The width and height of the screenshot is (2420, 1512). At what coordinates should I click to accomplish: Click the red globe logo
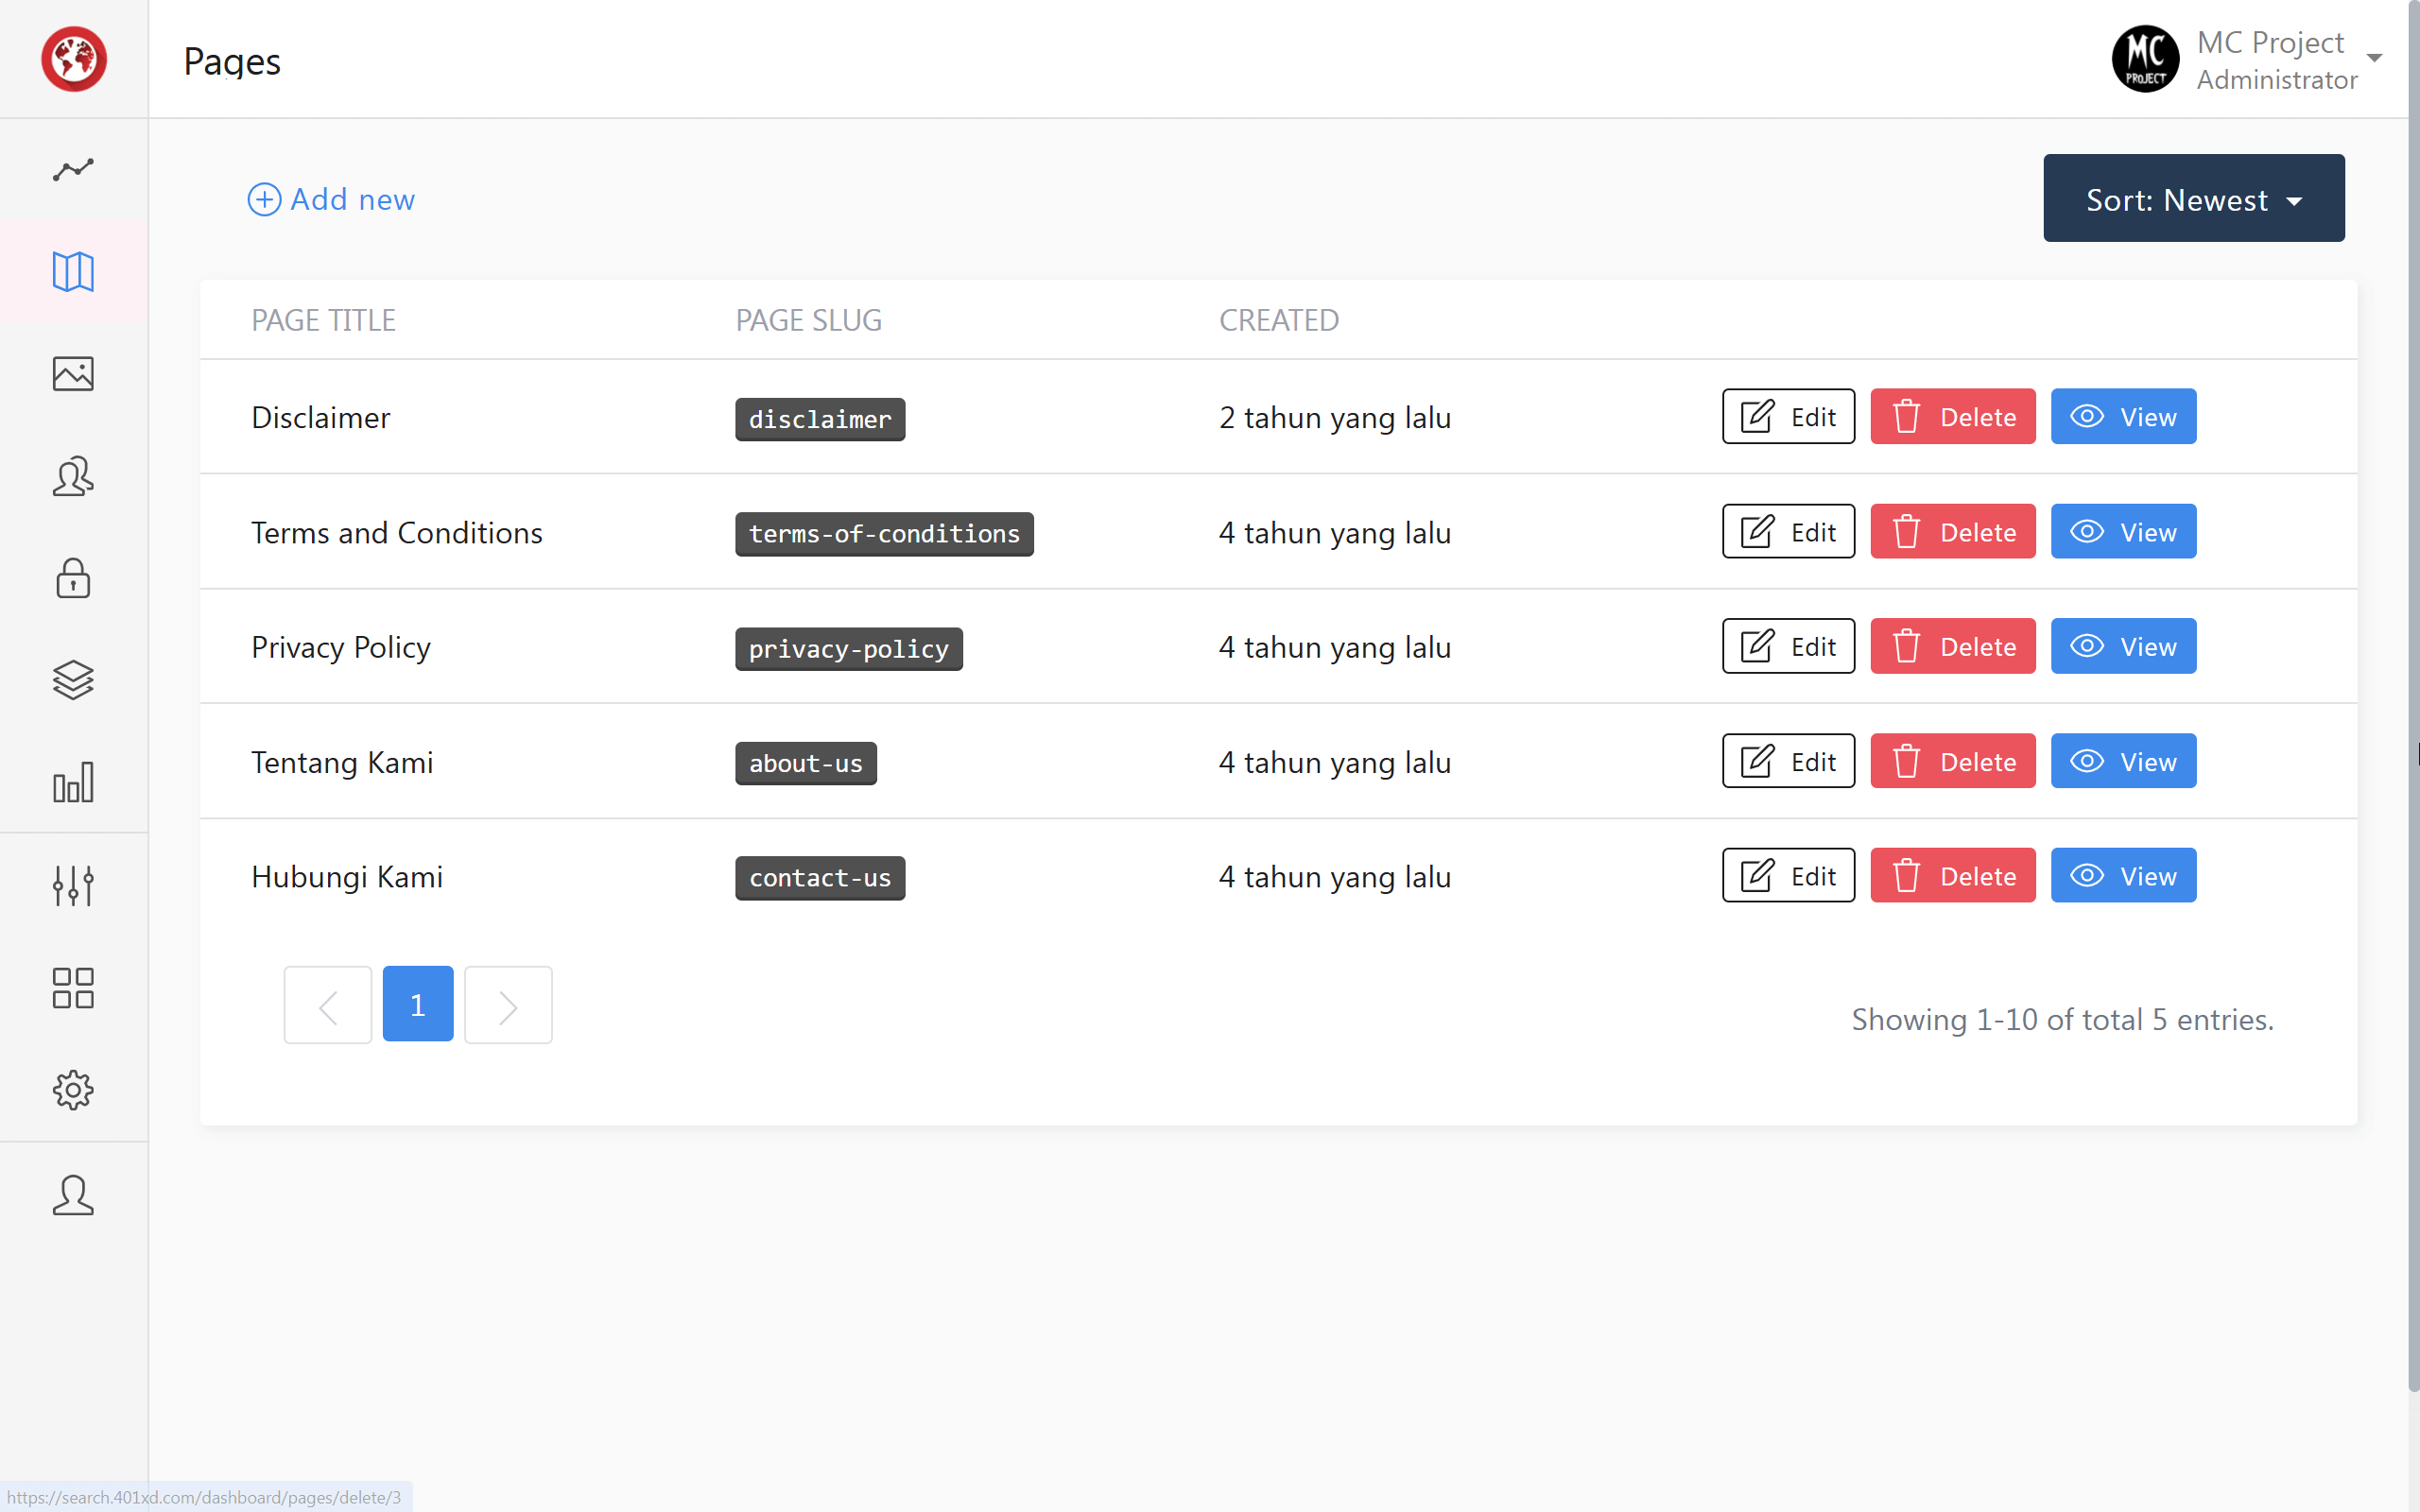point(74,59)
